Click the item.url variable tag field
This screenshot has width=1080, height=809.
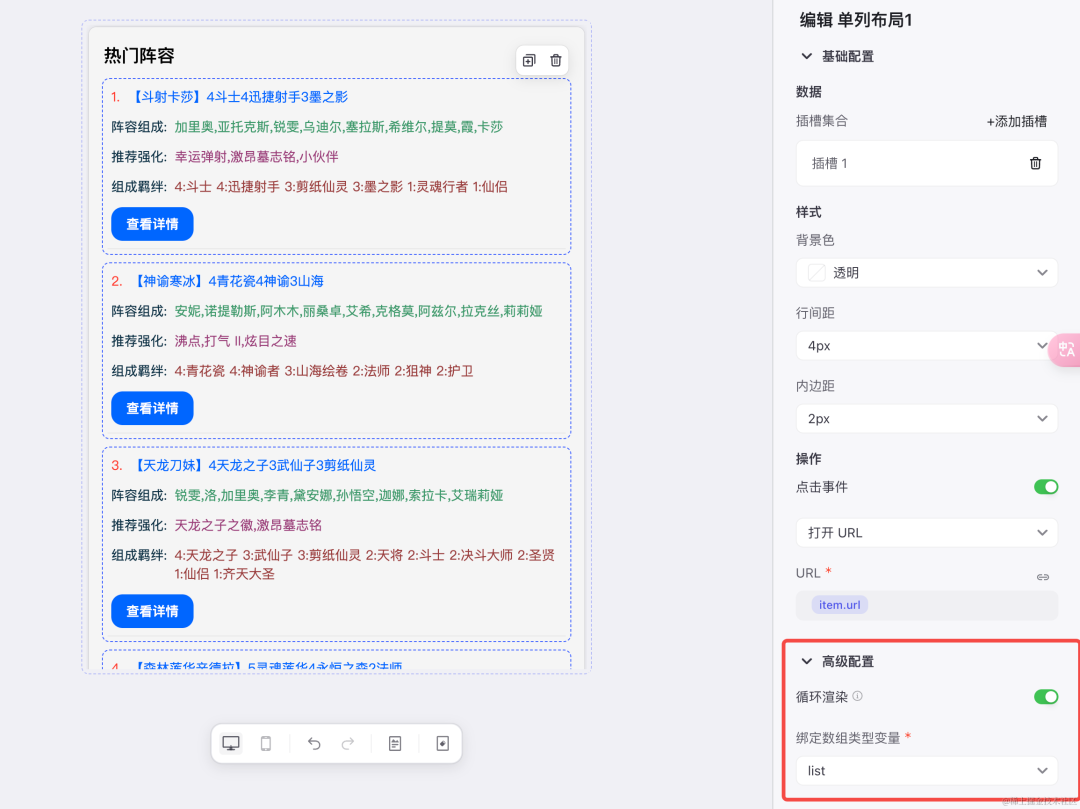(926, 605)
